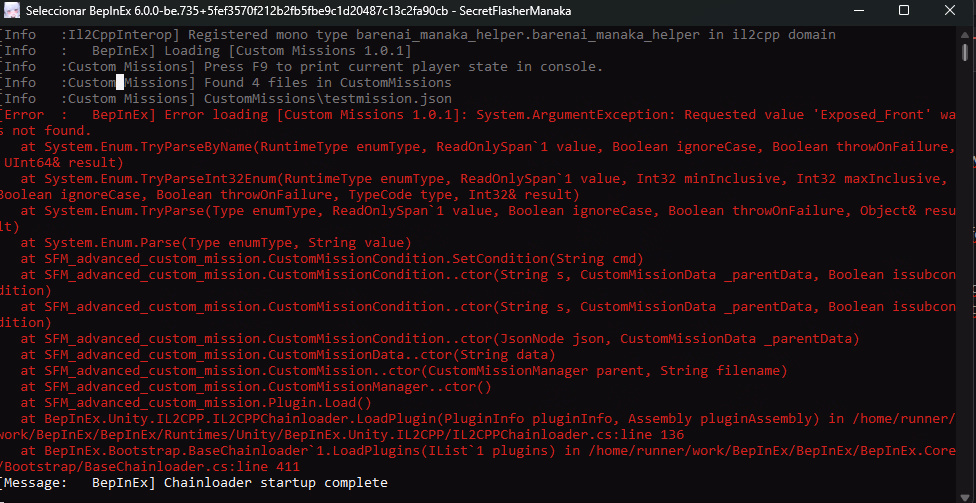976x503 pixels.
Task: Click the white selection block in 'Custom Missions'
Action: coord(120,83)
